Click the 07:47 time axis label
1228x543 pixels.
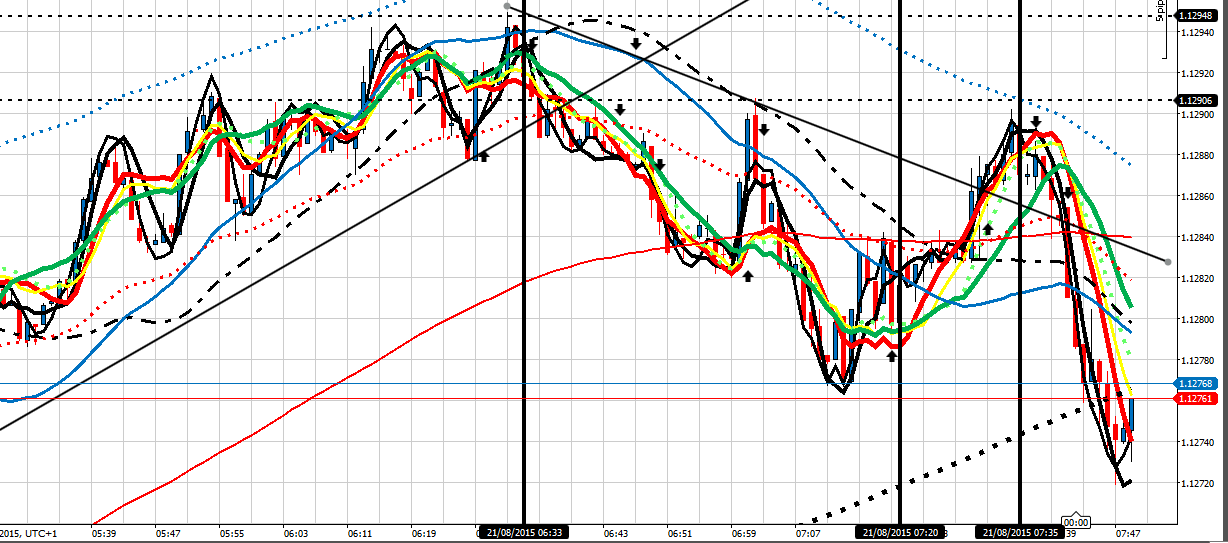(1127, 535)
